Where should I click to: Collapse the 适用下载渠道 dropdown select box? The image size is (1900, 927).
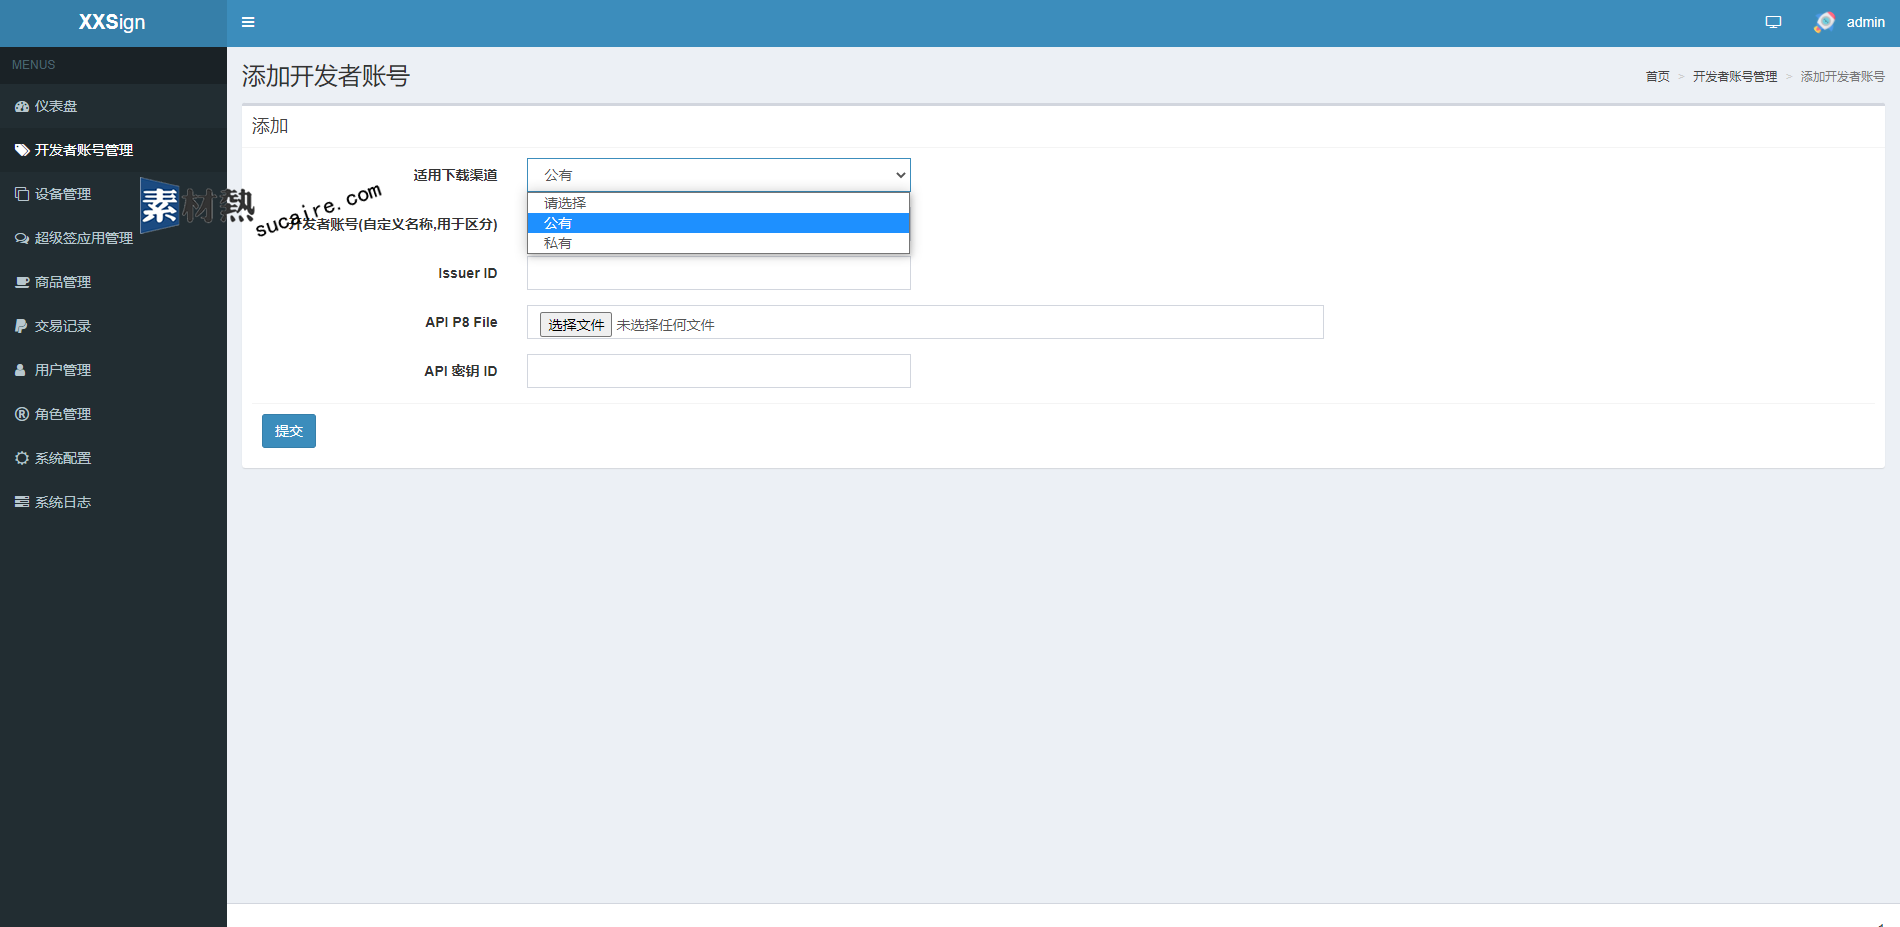[718, 175]
